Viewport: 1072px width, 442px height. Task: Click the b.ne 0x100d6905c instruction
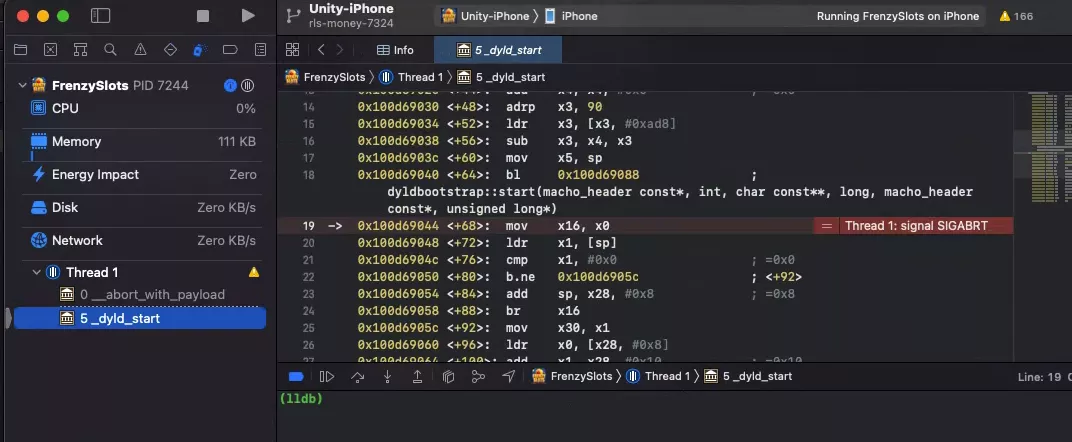pyautogui.click(x=572, y=277)
